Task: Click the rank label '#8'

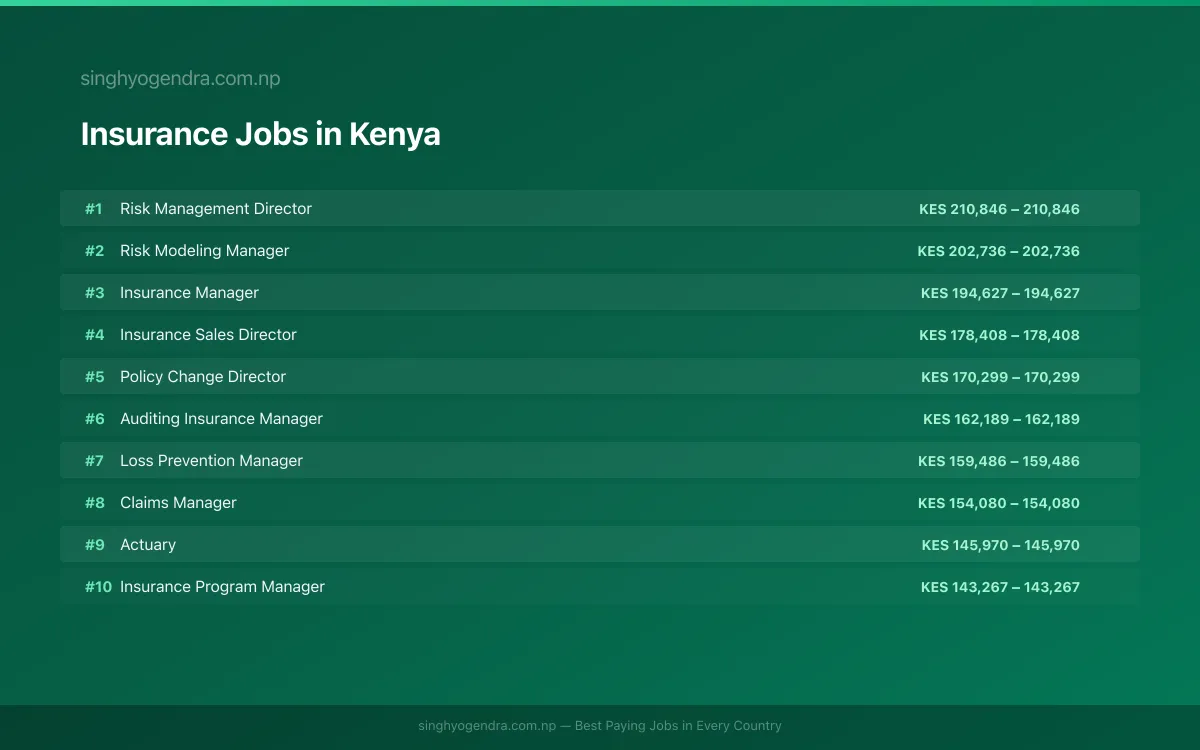Action: click(94, 503)
